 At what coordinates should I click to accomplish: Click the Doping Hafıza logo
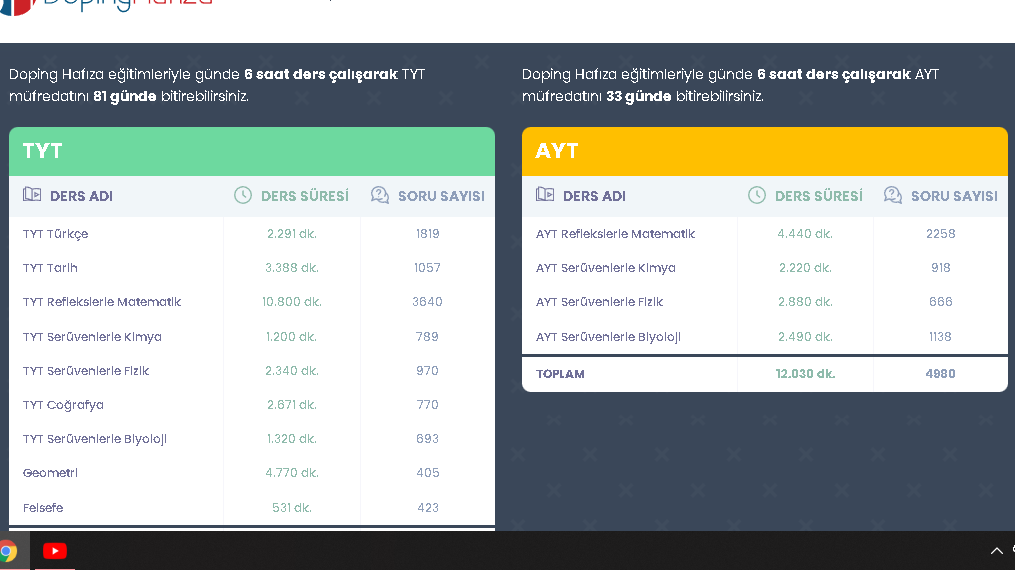pyautogui.click(x=107, y=5)
